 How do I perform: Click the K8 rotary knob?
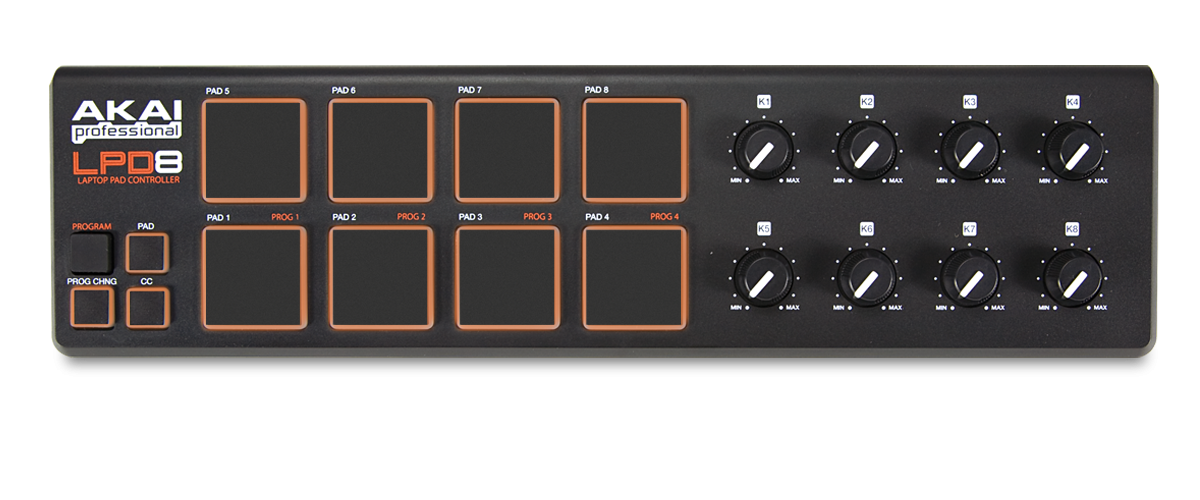pyautogui.click(x=1072, y=279)
